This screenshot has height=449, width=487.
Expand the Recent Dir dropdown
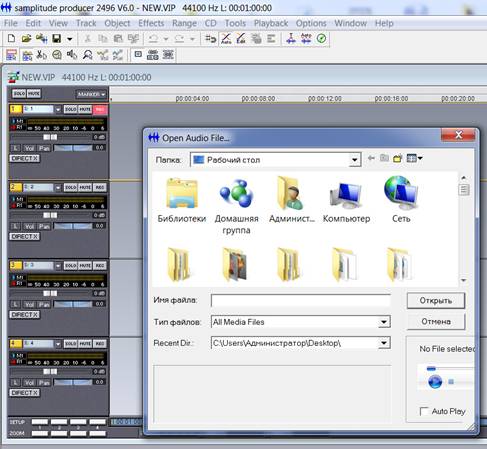coord(384,343)
